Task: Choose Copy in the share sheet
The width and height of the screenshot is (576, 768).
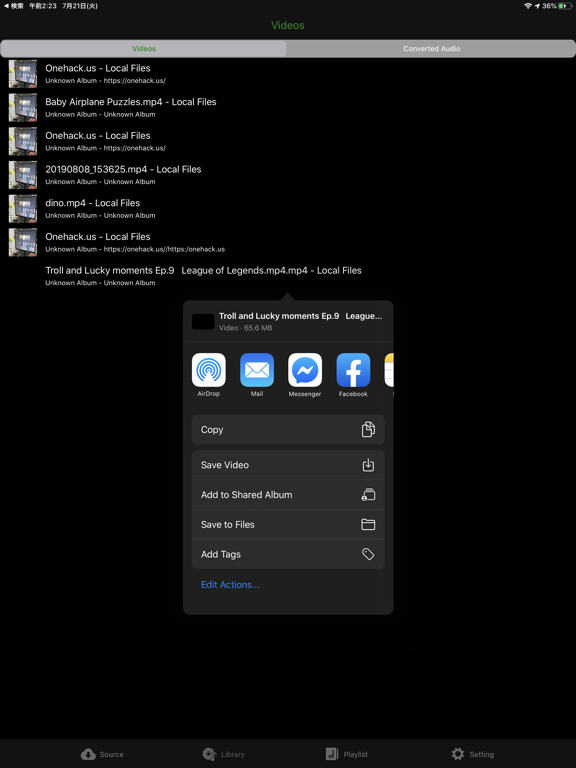Action: [288, 430]
